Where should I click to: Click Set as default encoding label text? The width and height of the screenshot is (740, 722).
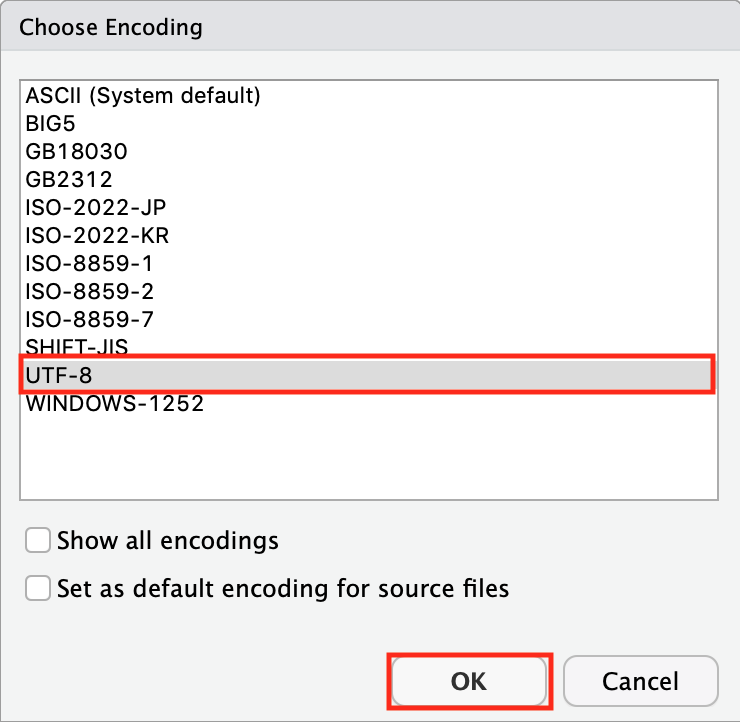click(x=283, y=588)
